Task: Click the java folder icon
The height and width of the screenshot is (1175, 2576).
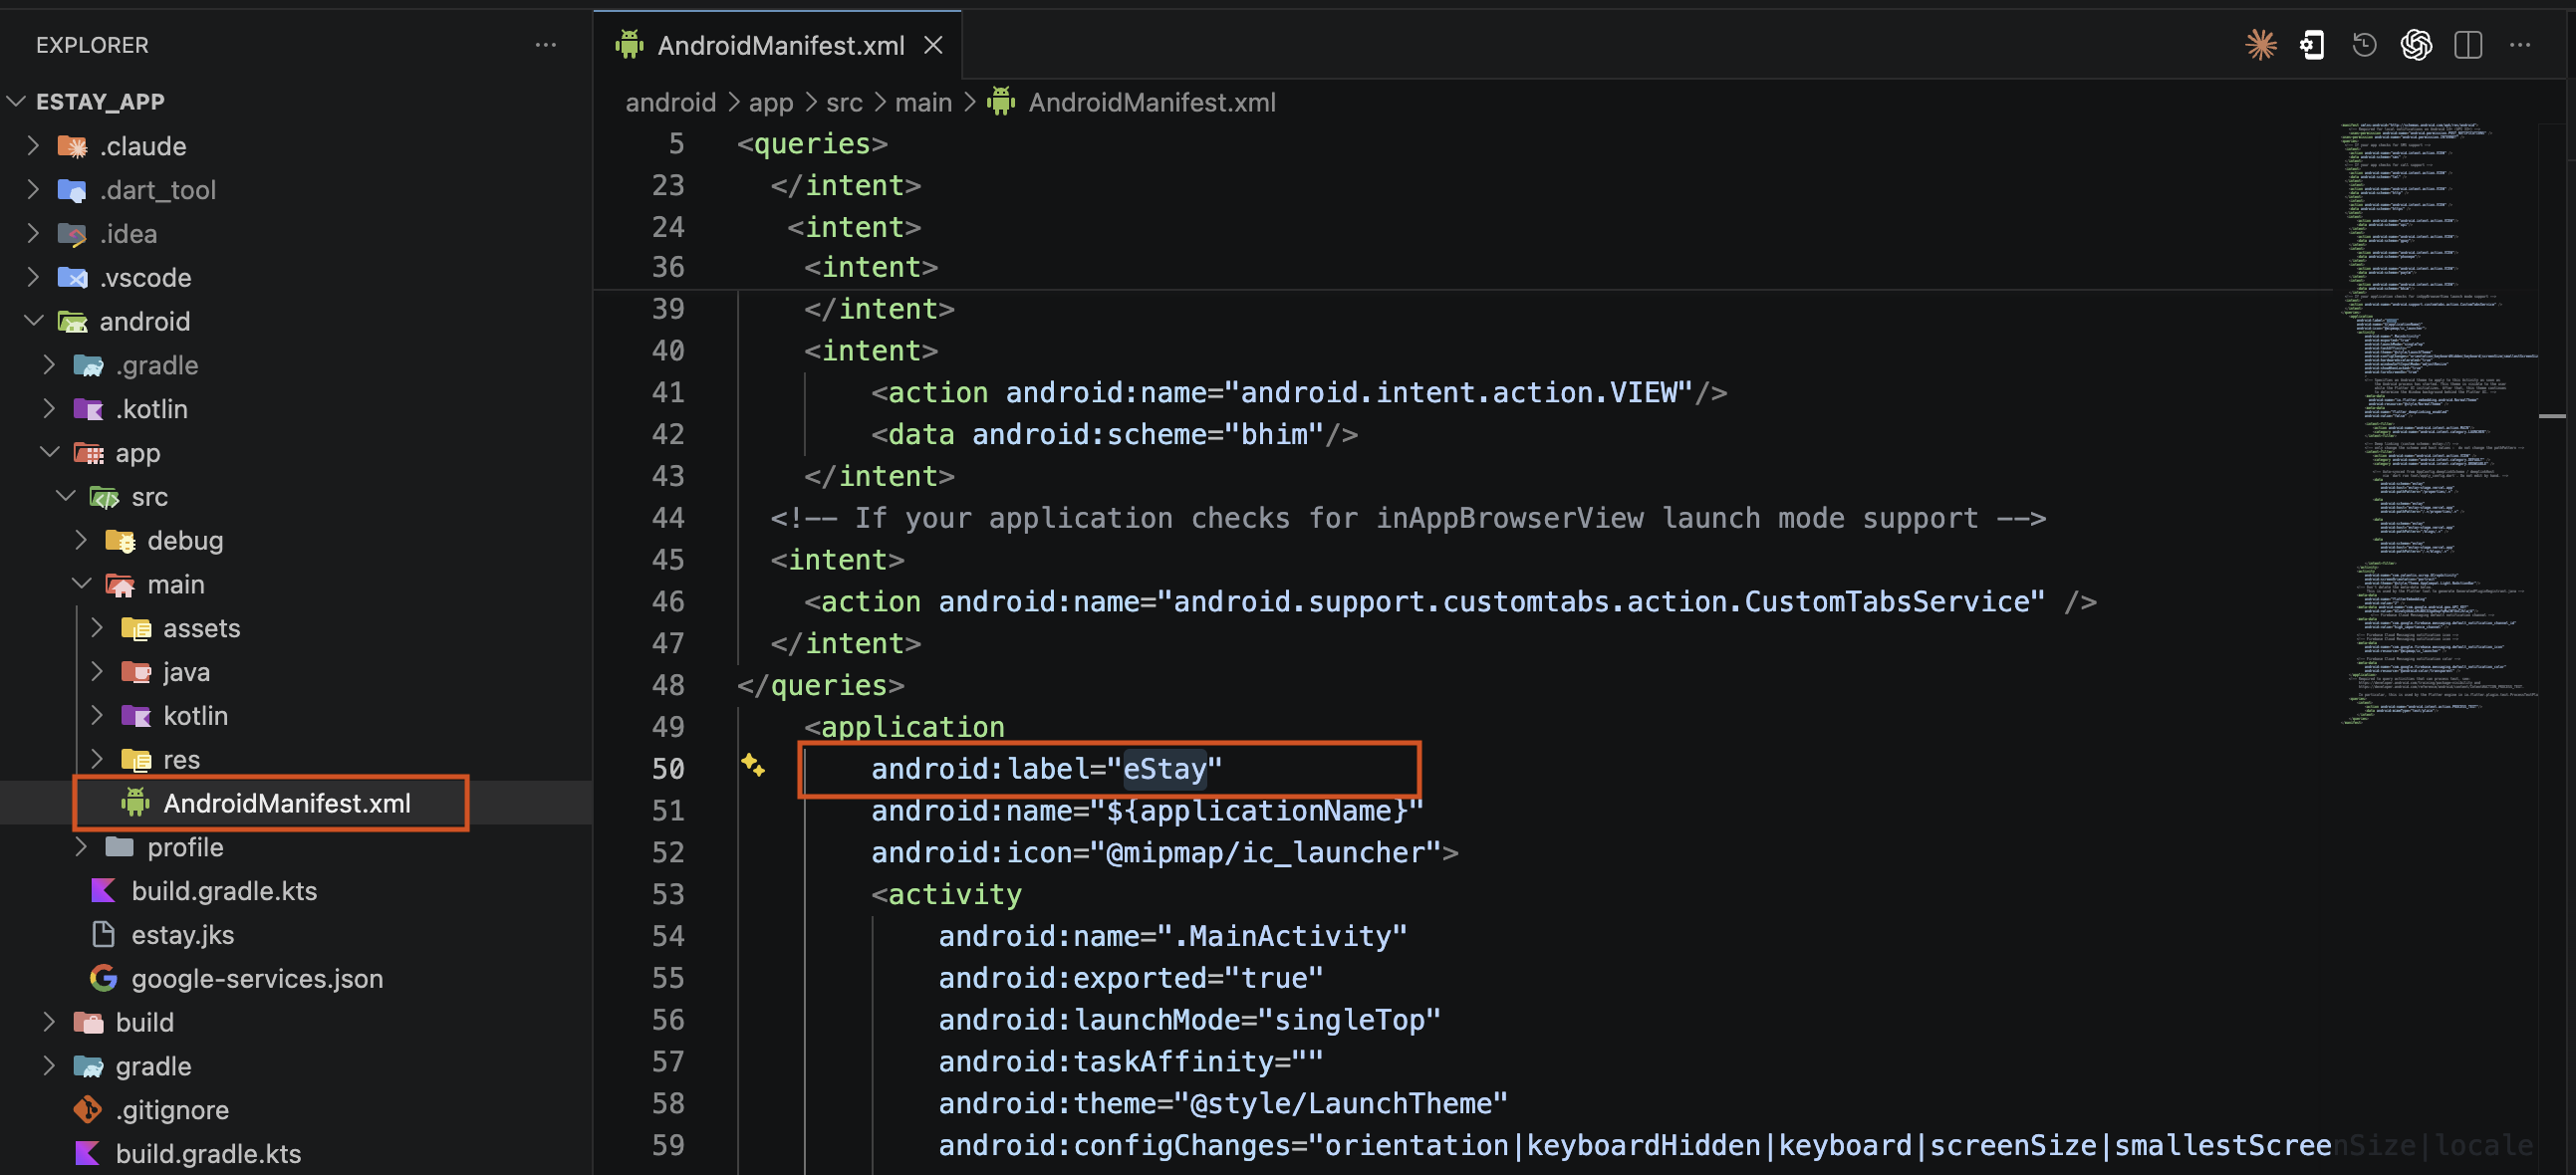Action: click(136, 671)
